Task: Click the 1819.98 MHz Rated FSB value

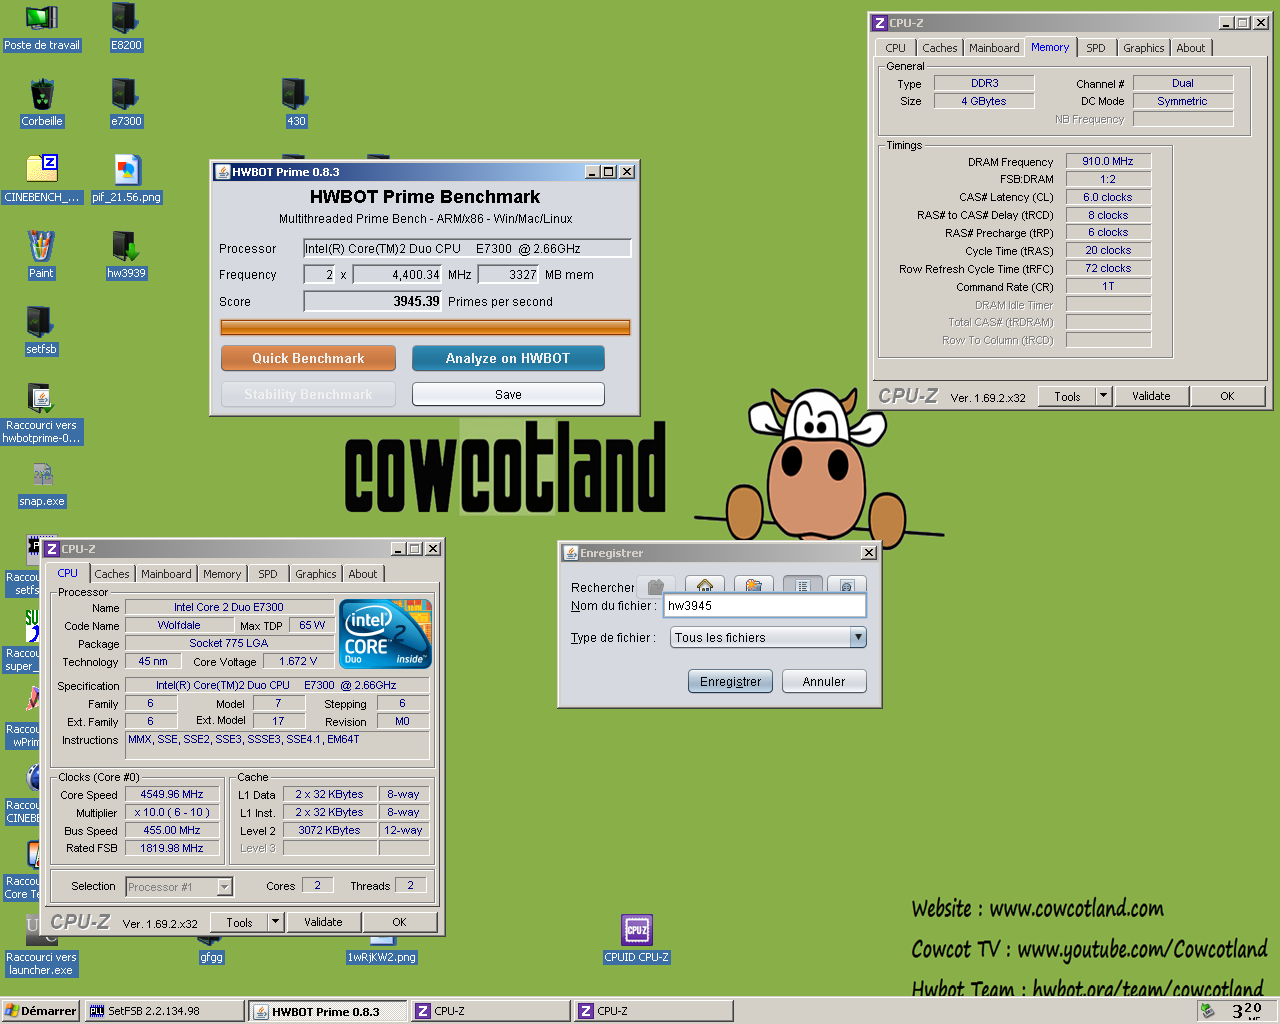Action: [172, 848]
